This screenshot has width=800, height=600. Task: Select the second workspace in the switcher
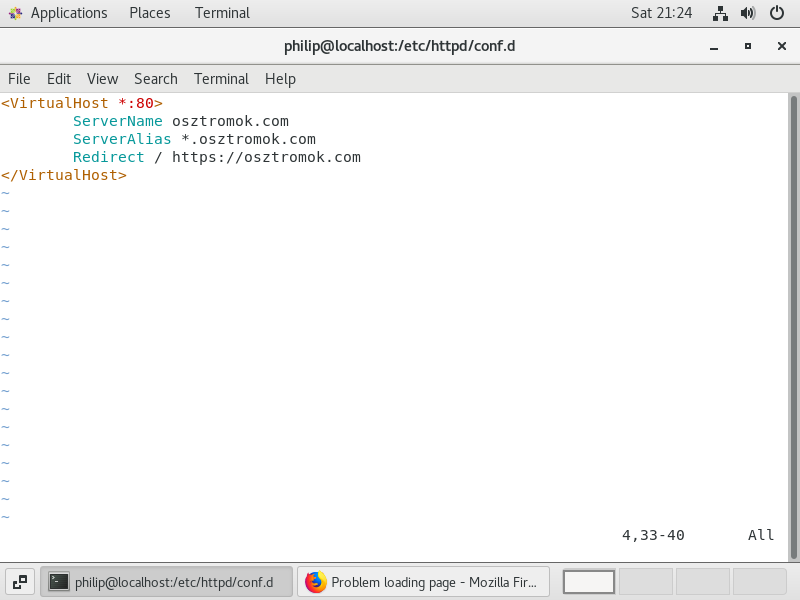coord(645,582)
